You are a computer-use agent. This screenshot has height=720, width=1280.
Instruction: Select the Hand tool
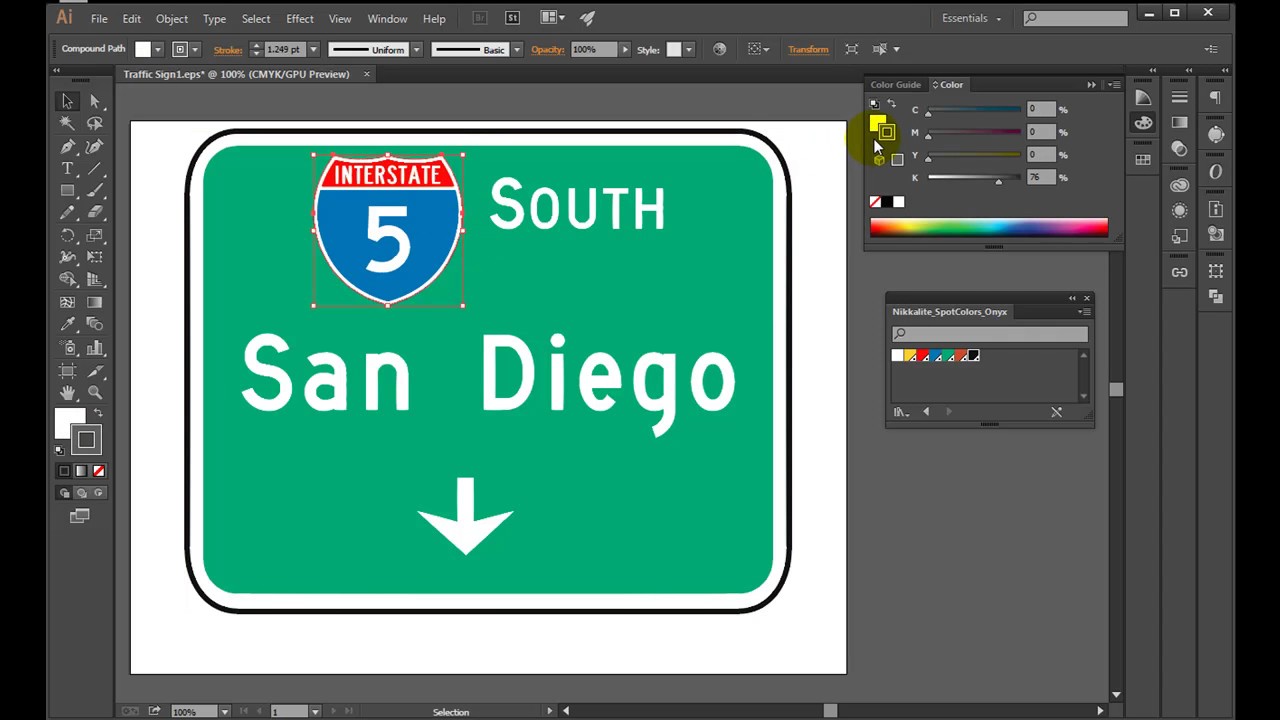click(67, 392)
